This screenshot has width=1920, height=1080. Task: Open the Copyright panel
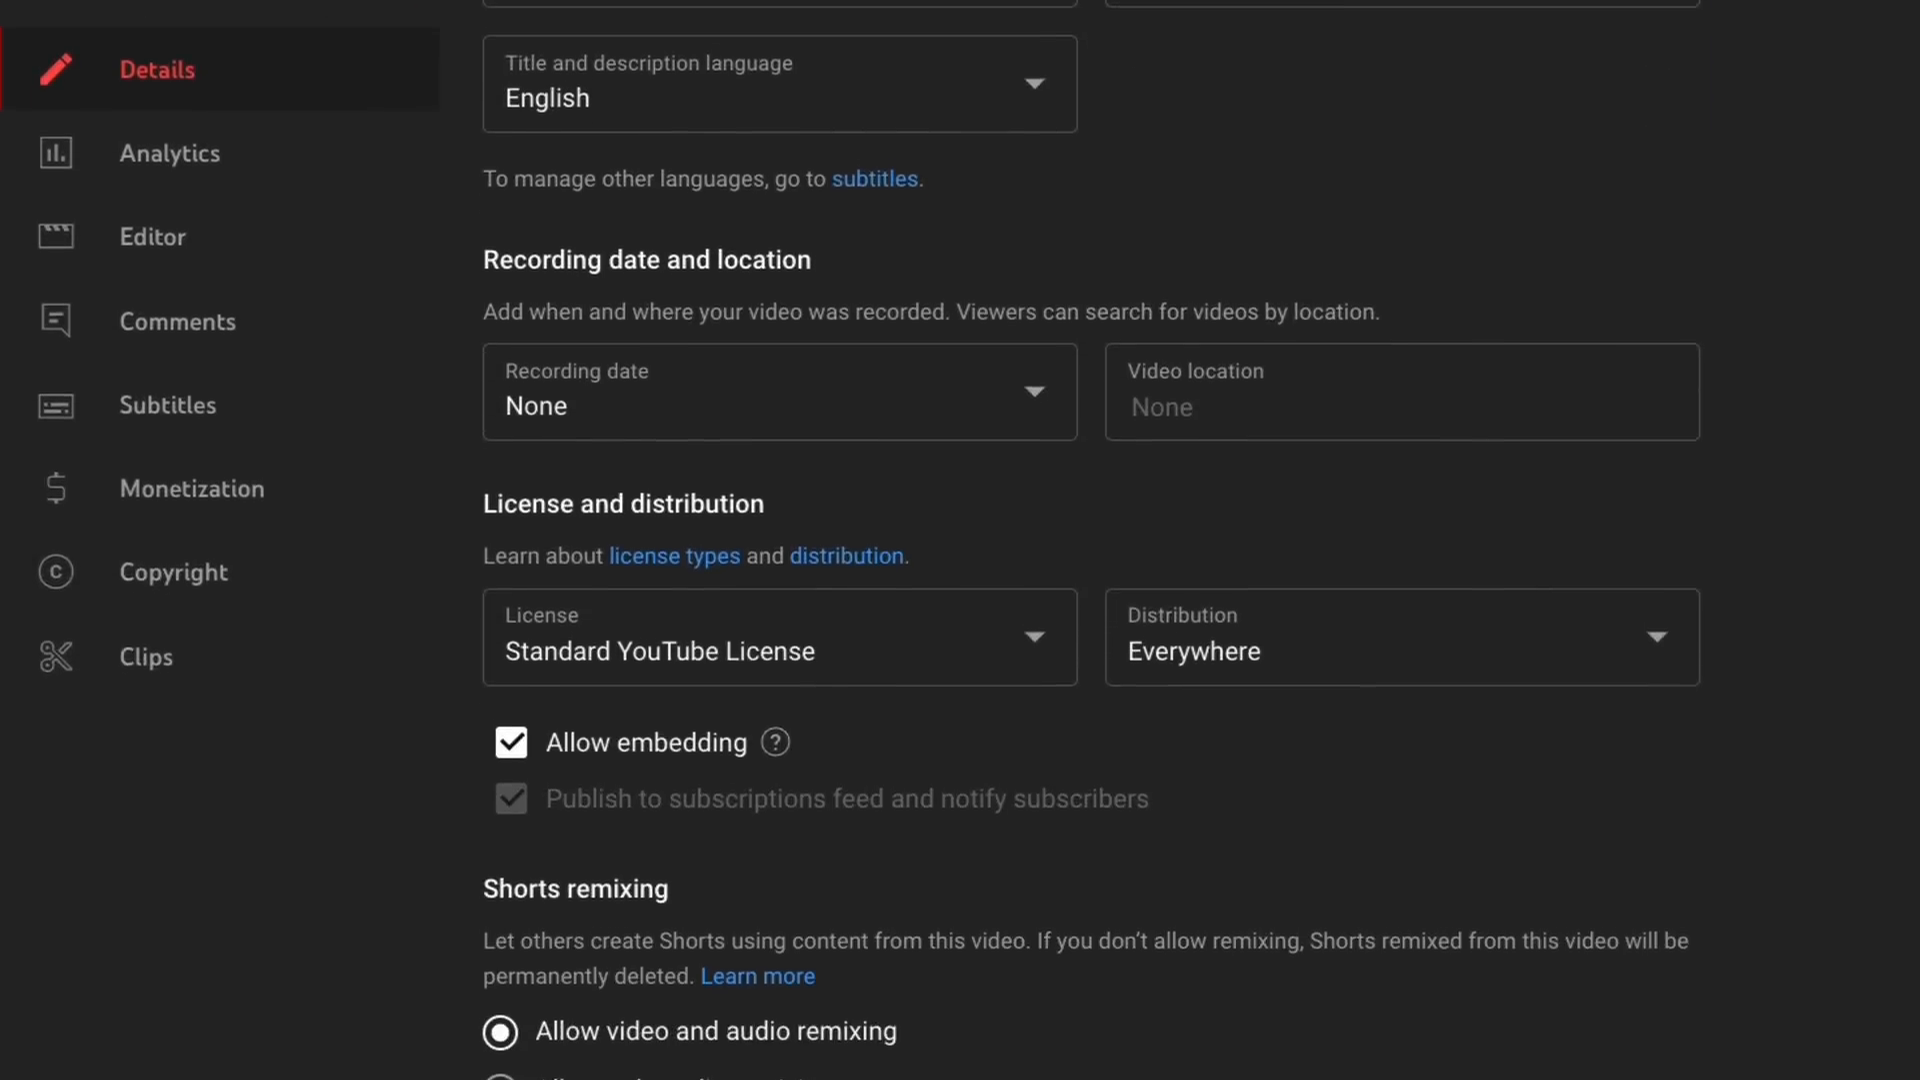(x=173, y=571)
